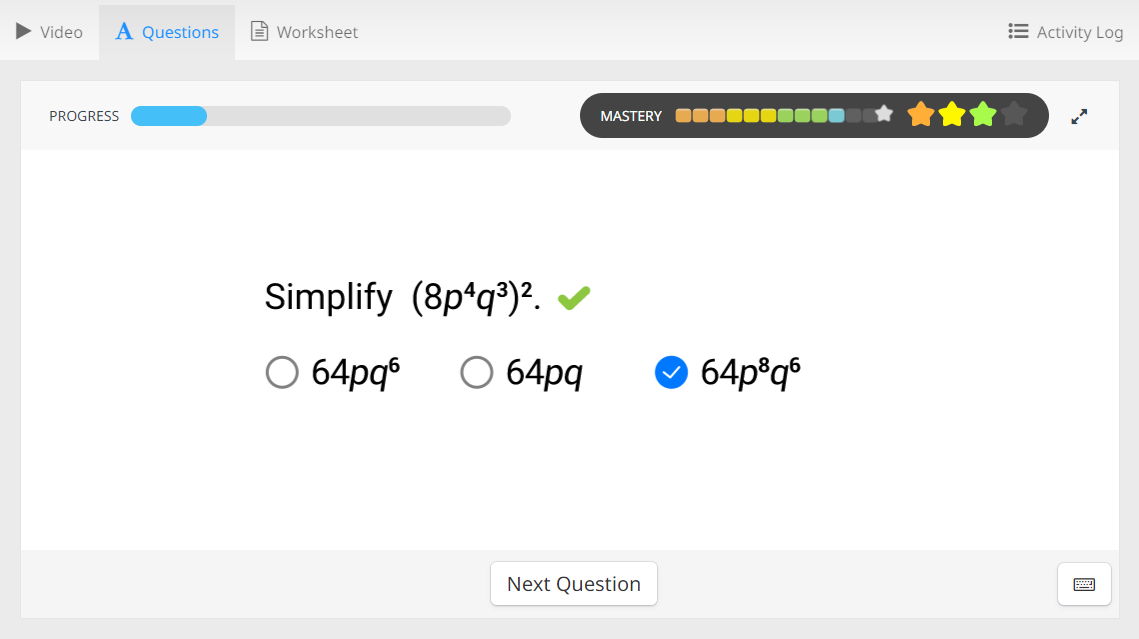The width and height of the screenshot is (1139, 639).
Task: Open the on-screen keyboard
Action: (1084, 584)
